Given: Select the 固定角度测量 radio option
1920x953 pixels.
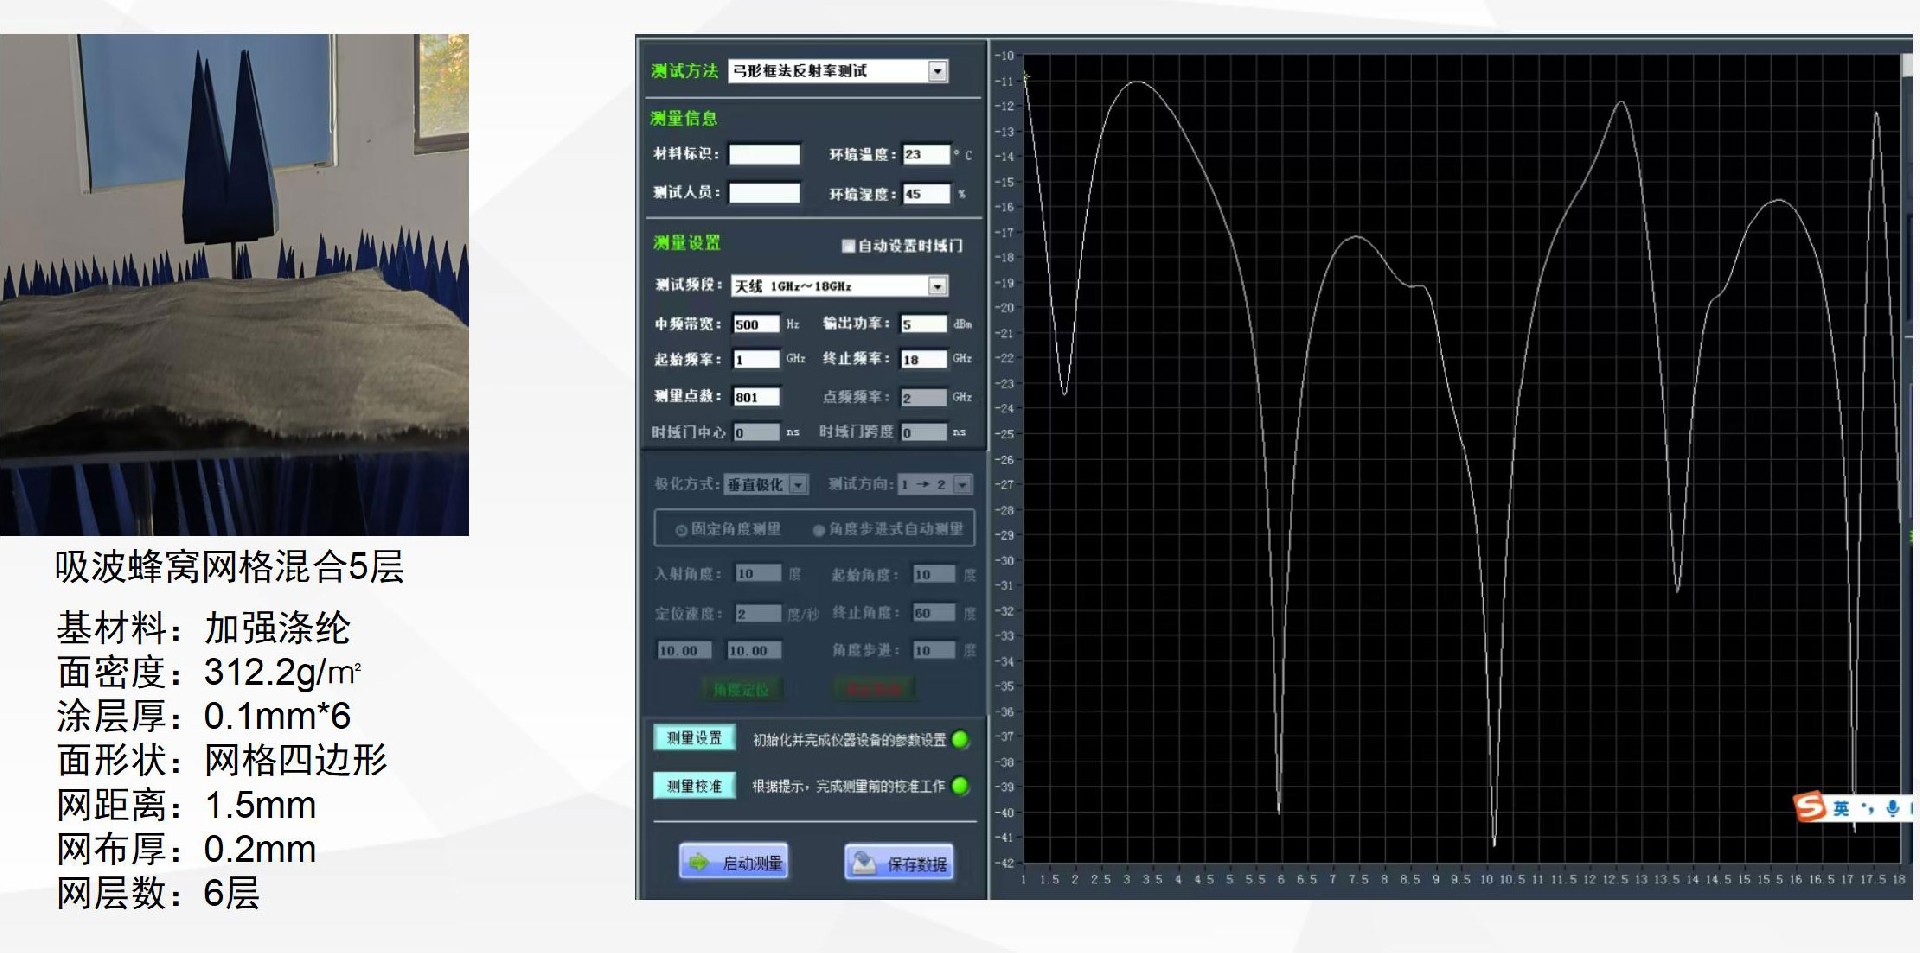Looking at the screenshot, I should coord(681,530).
